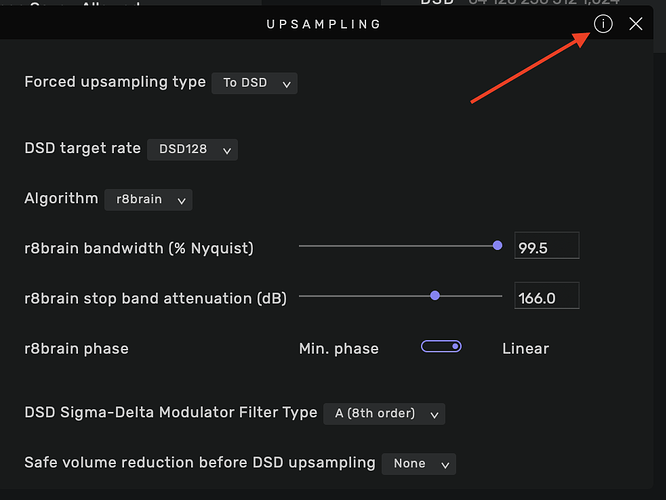Open the Forced upsampling type dropdown
666x500 pixels.
(255, 83)
